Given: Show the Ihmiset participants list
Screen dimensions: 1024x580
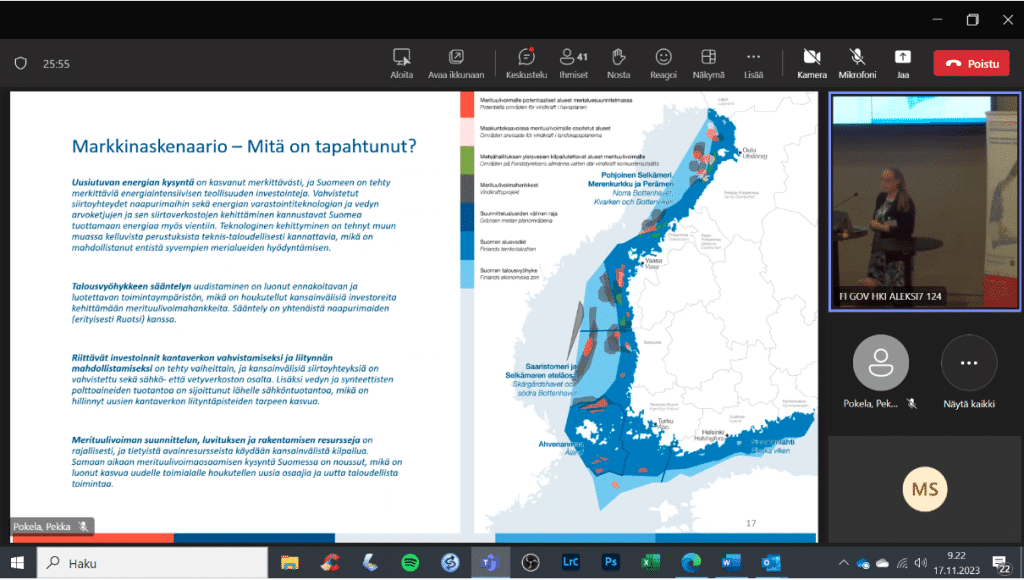Looking at the screenshot, I should [x=573, y=64].
